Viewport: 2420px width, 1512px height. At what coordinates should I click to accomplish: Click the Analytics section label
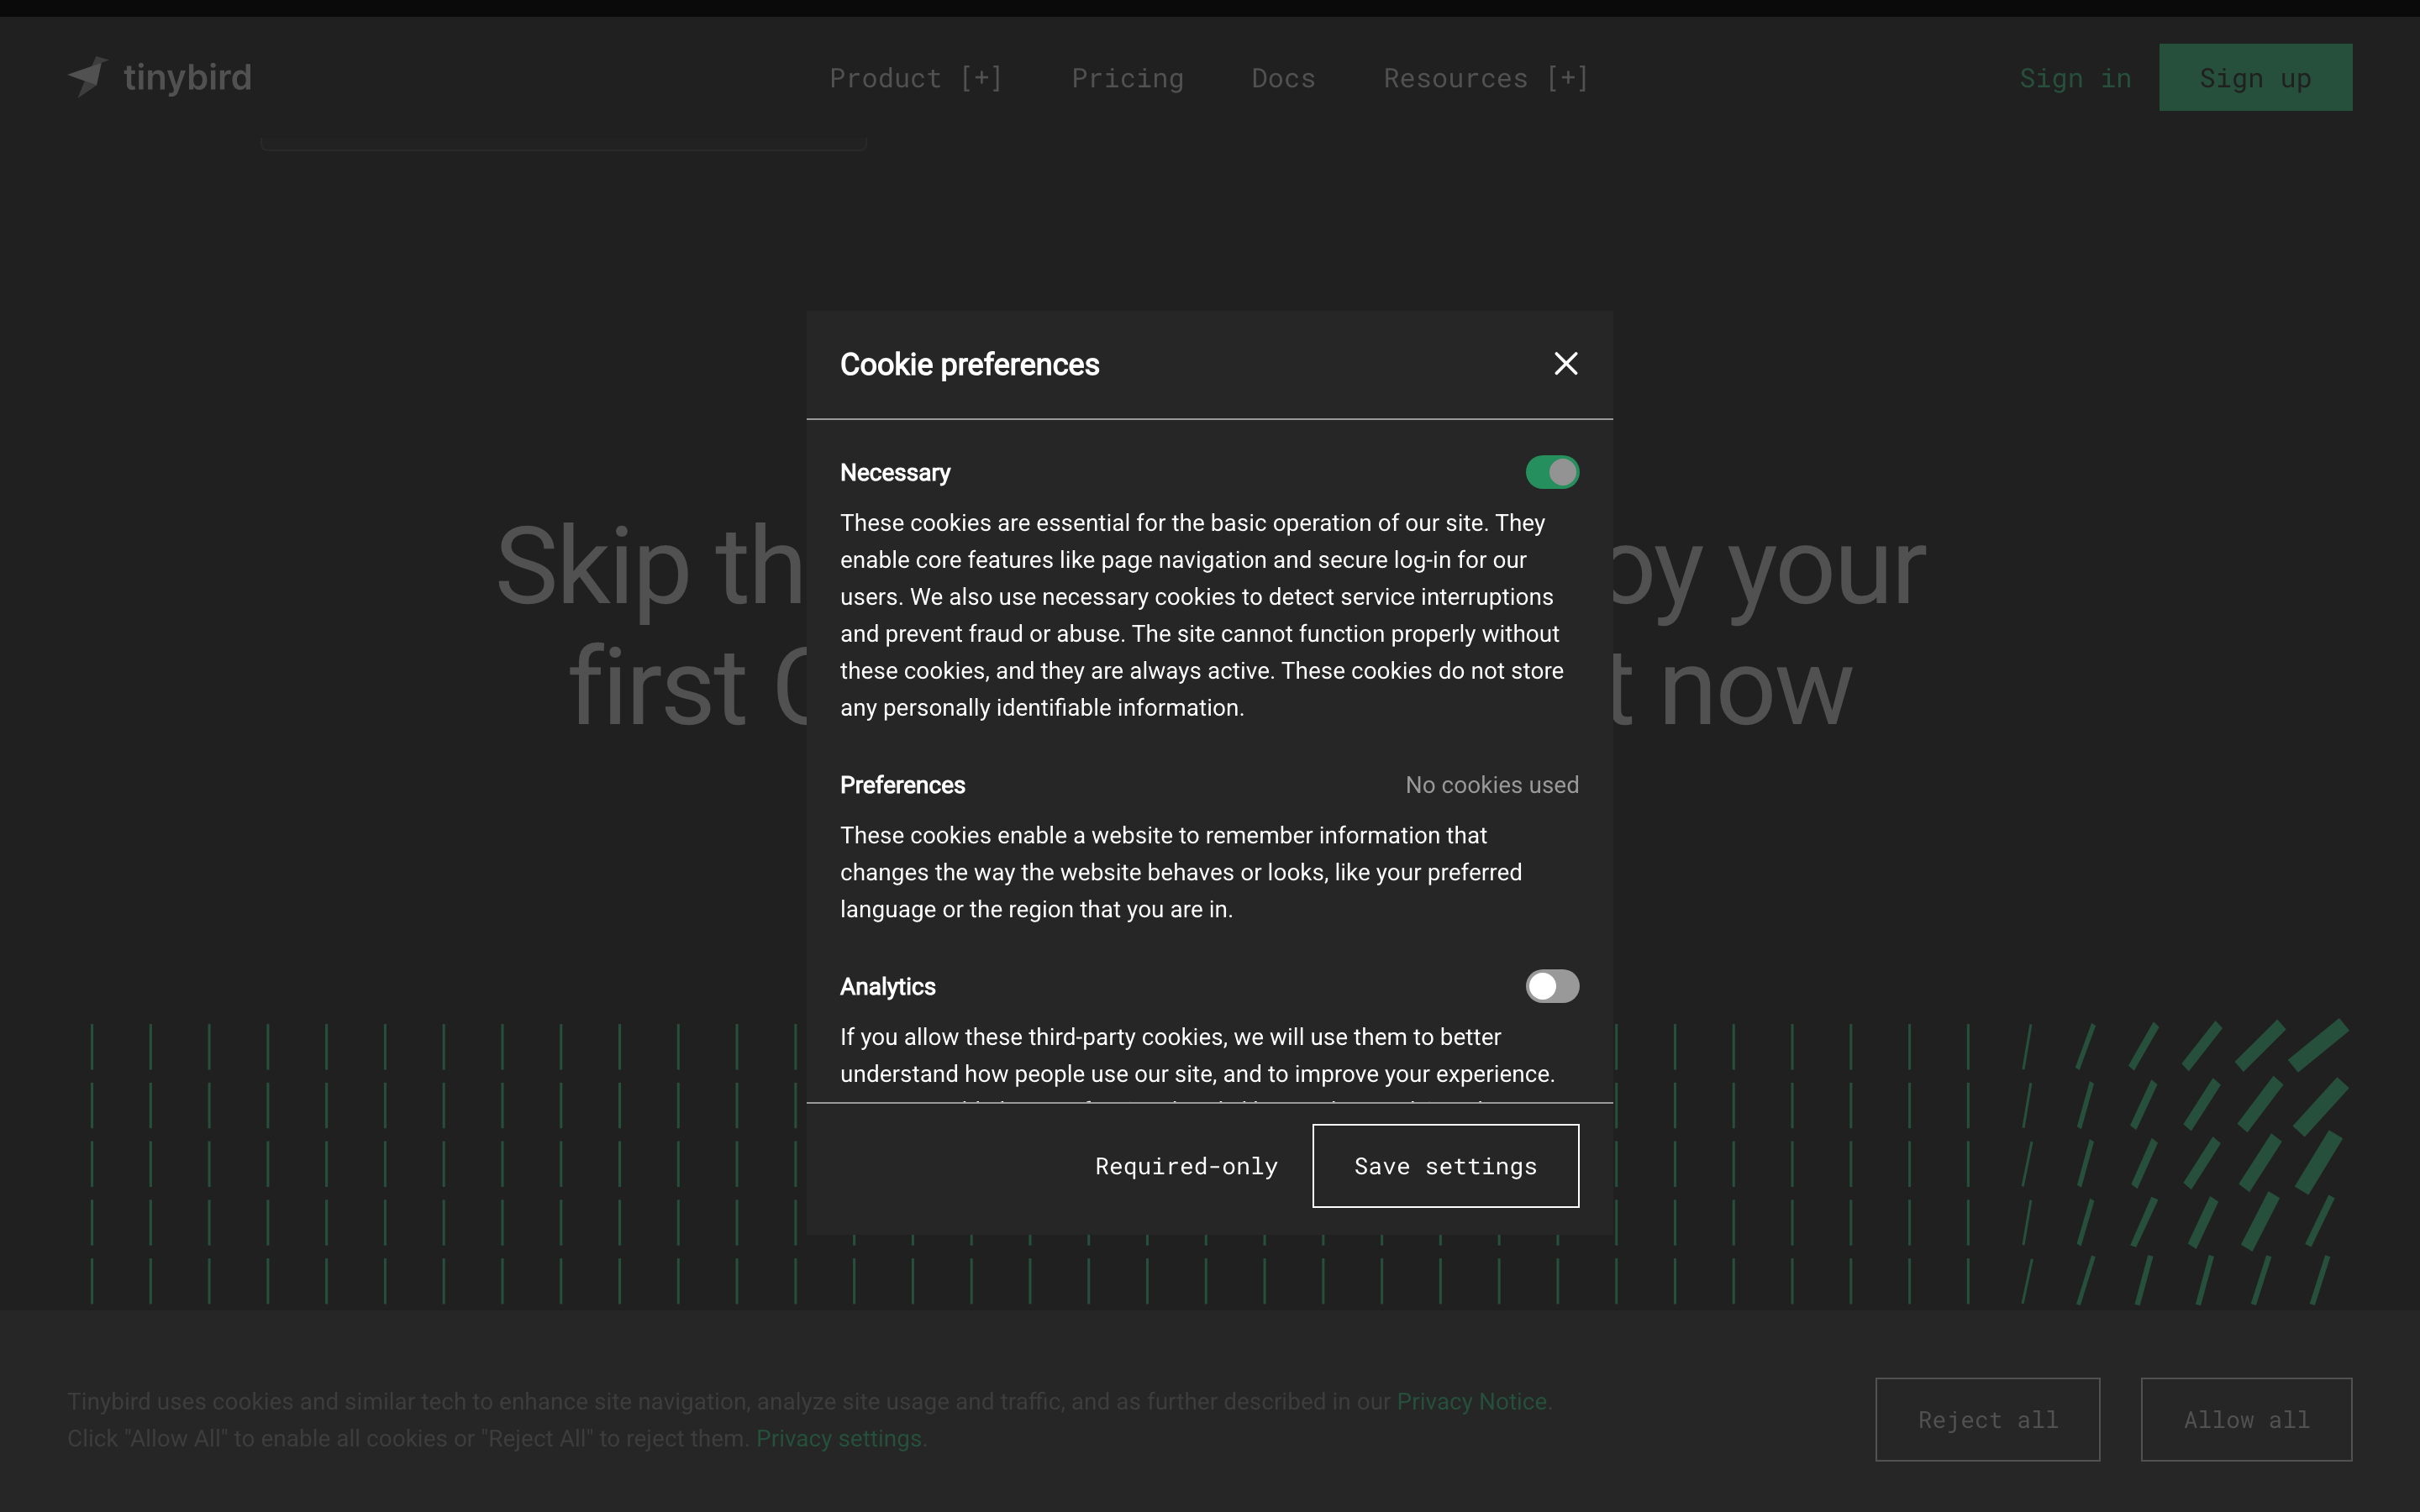887,987
